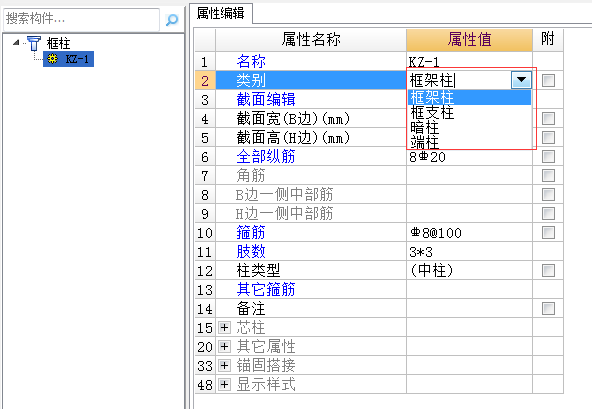
Task: Click the 类别 combo box text field
Action: [460, 80]
